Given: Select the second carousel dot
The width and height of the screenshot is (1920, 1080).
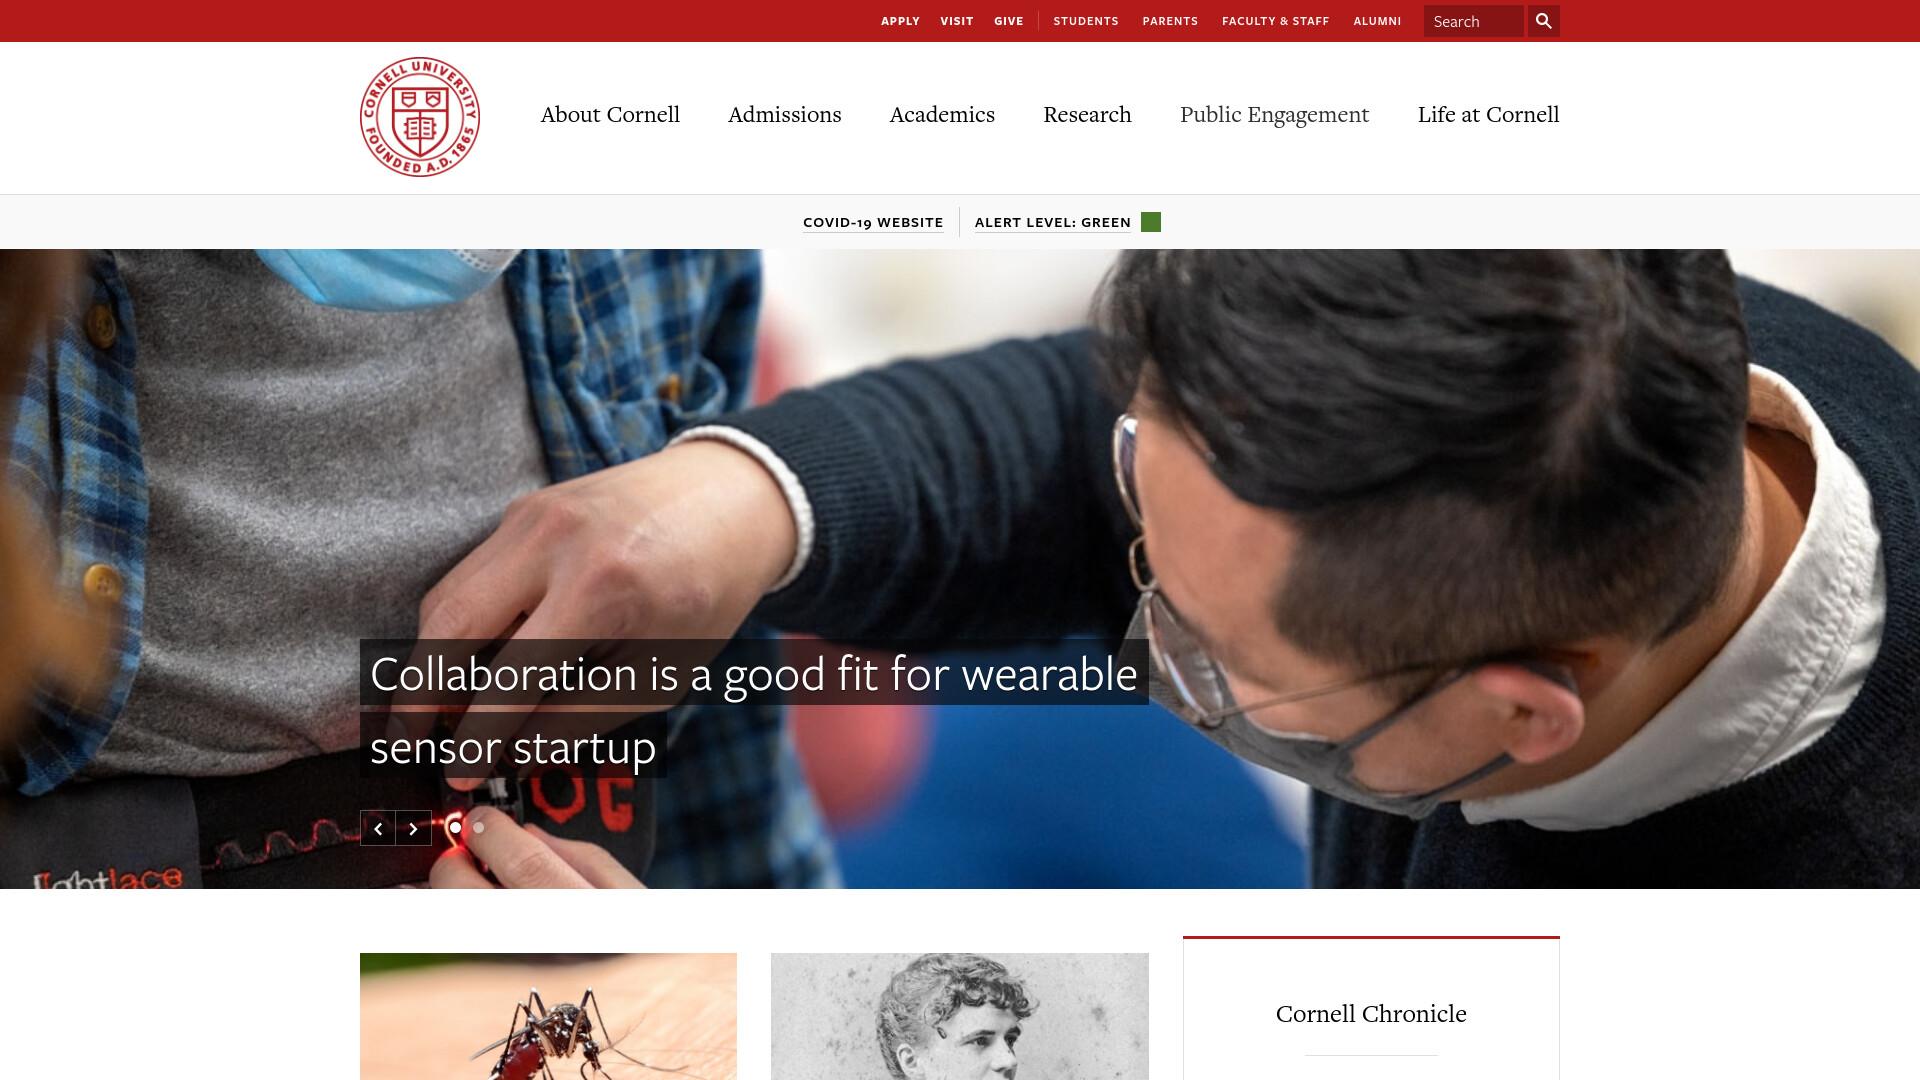Looking at the screenshot, I should point(479,827).
